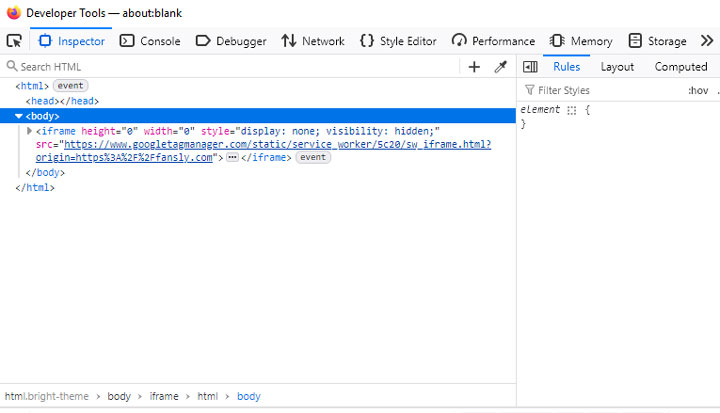Click the iframe width attribute
The width and height of the screenshot is (720, 413).
[x=169, y=131]
